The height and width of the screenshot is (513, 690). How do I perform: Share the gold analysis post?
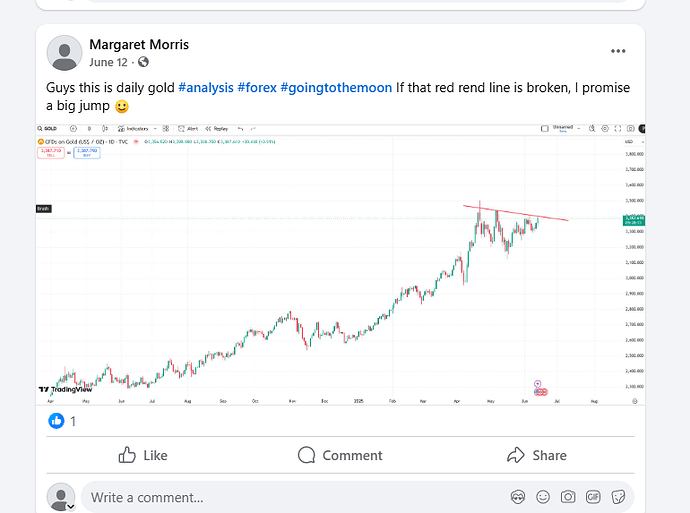point(537,455)
